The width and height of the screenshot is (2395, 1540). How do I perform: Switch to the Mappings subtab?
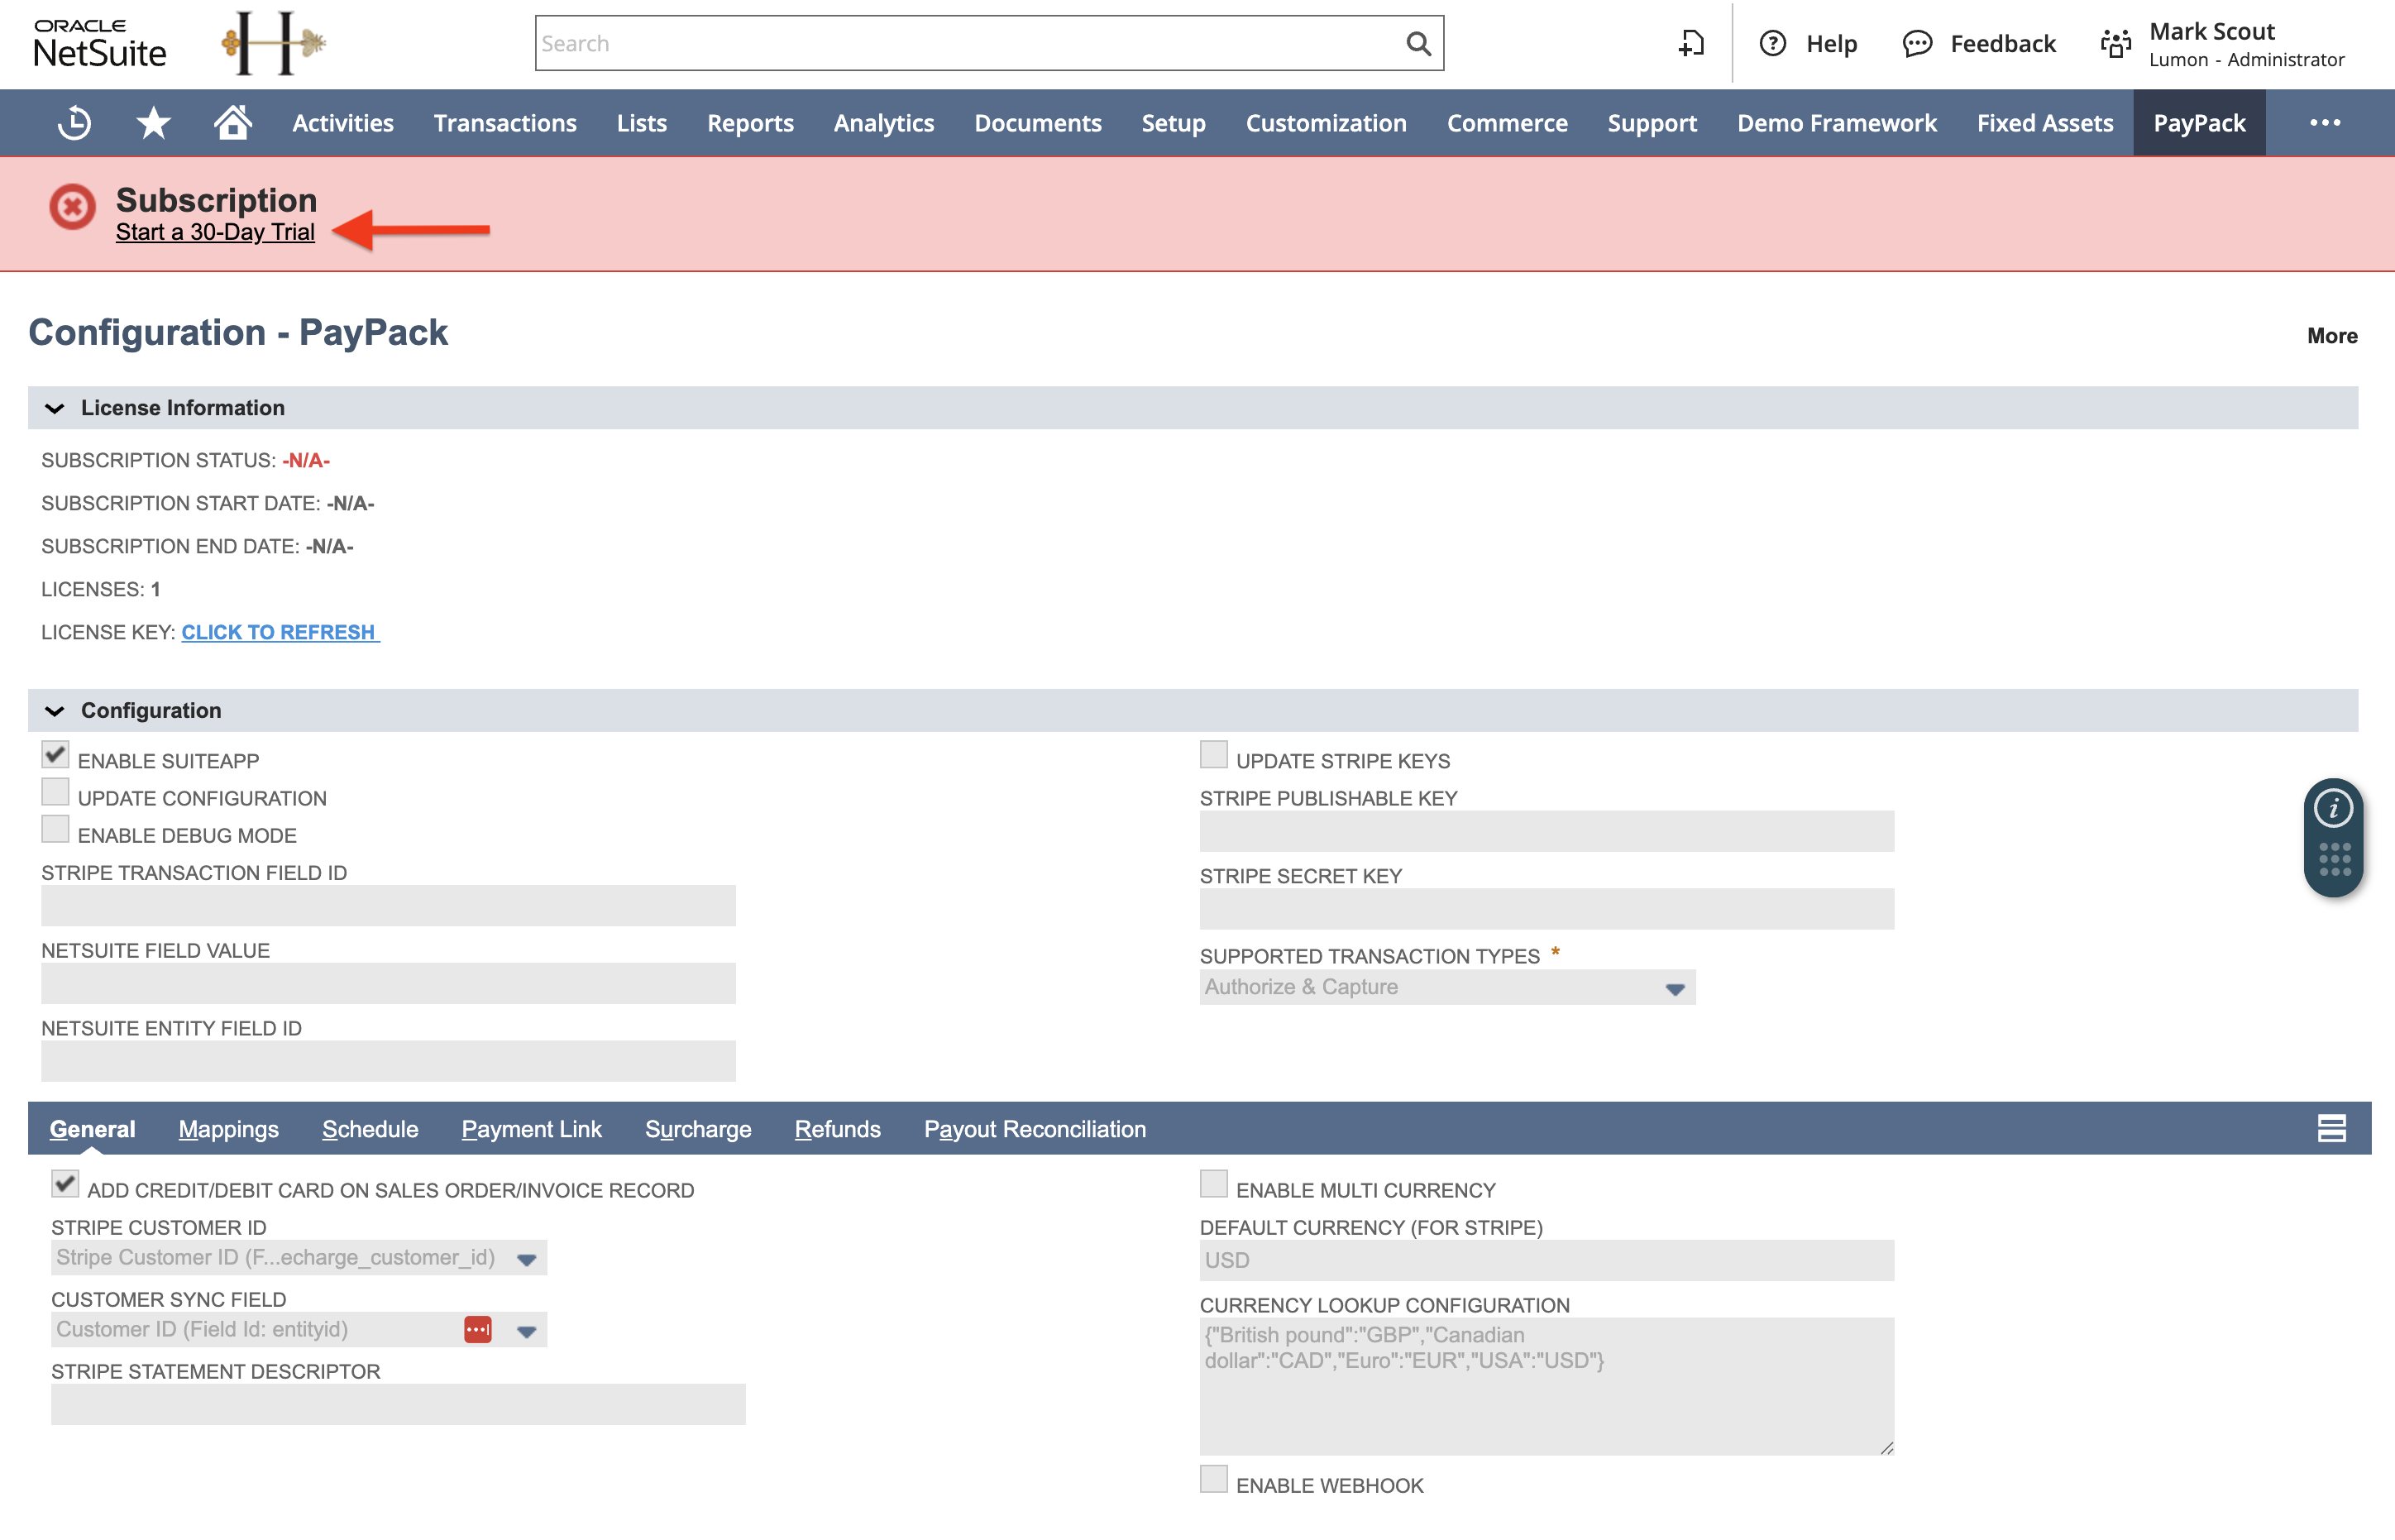point(228,1129)
